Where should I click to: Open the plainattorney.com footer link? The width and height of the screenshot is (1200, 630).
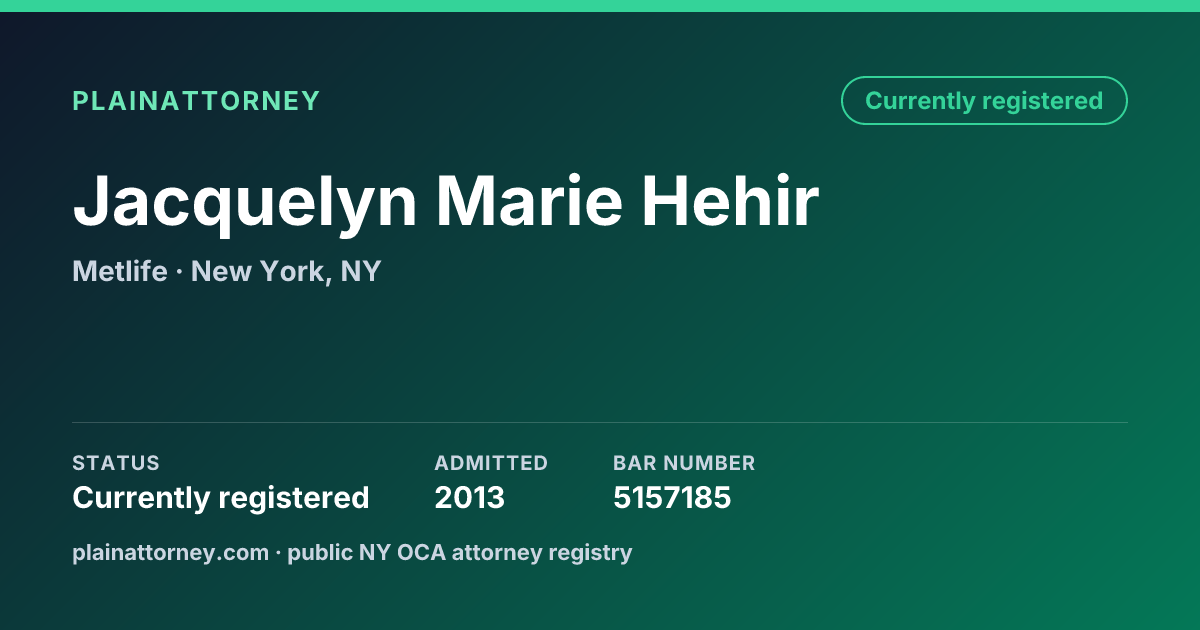(170, 552)
